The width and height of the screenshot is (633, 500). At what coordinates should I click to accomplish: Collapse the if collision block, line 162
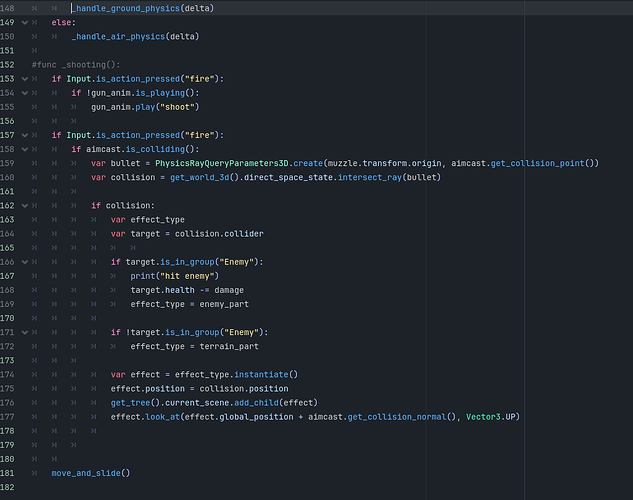(x=25, y=206)
